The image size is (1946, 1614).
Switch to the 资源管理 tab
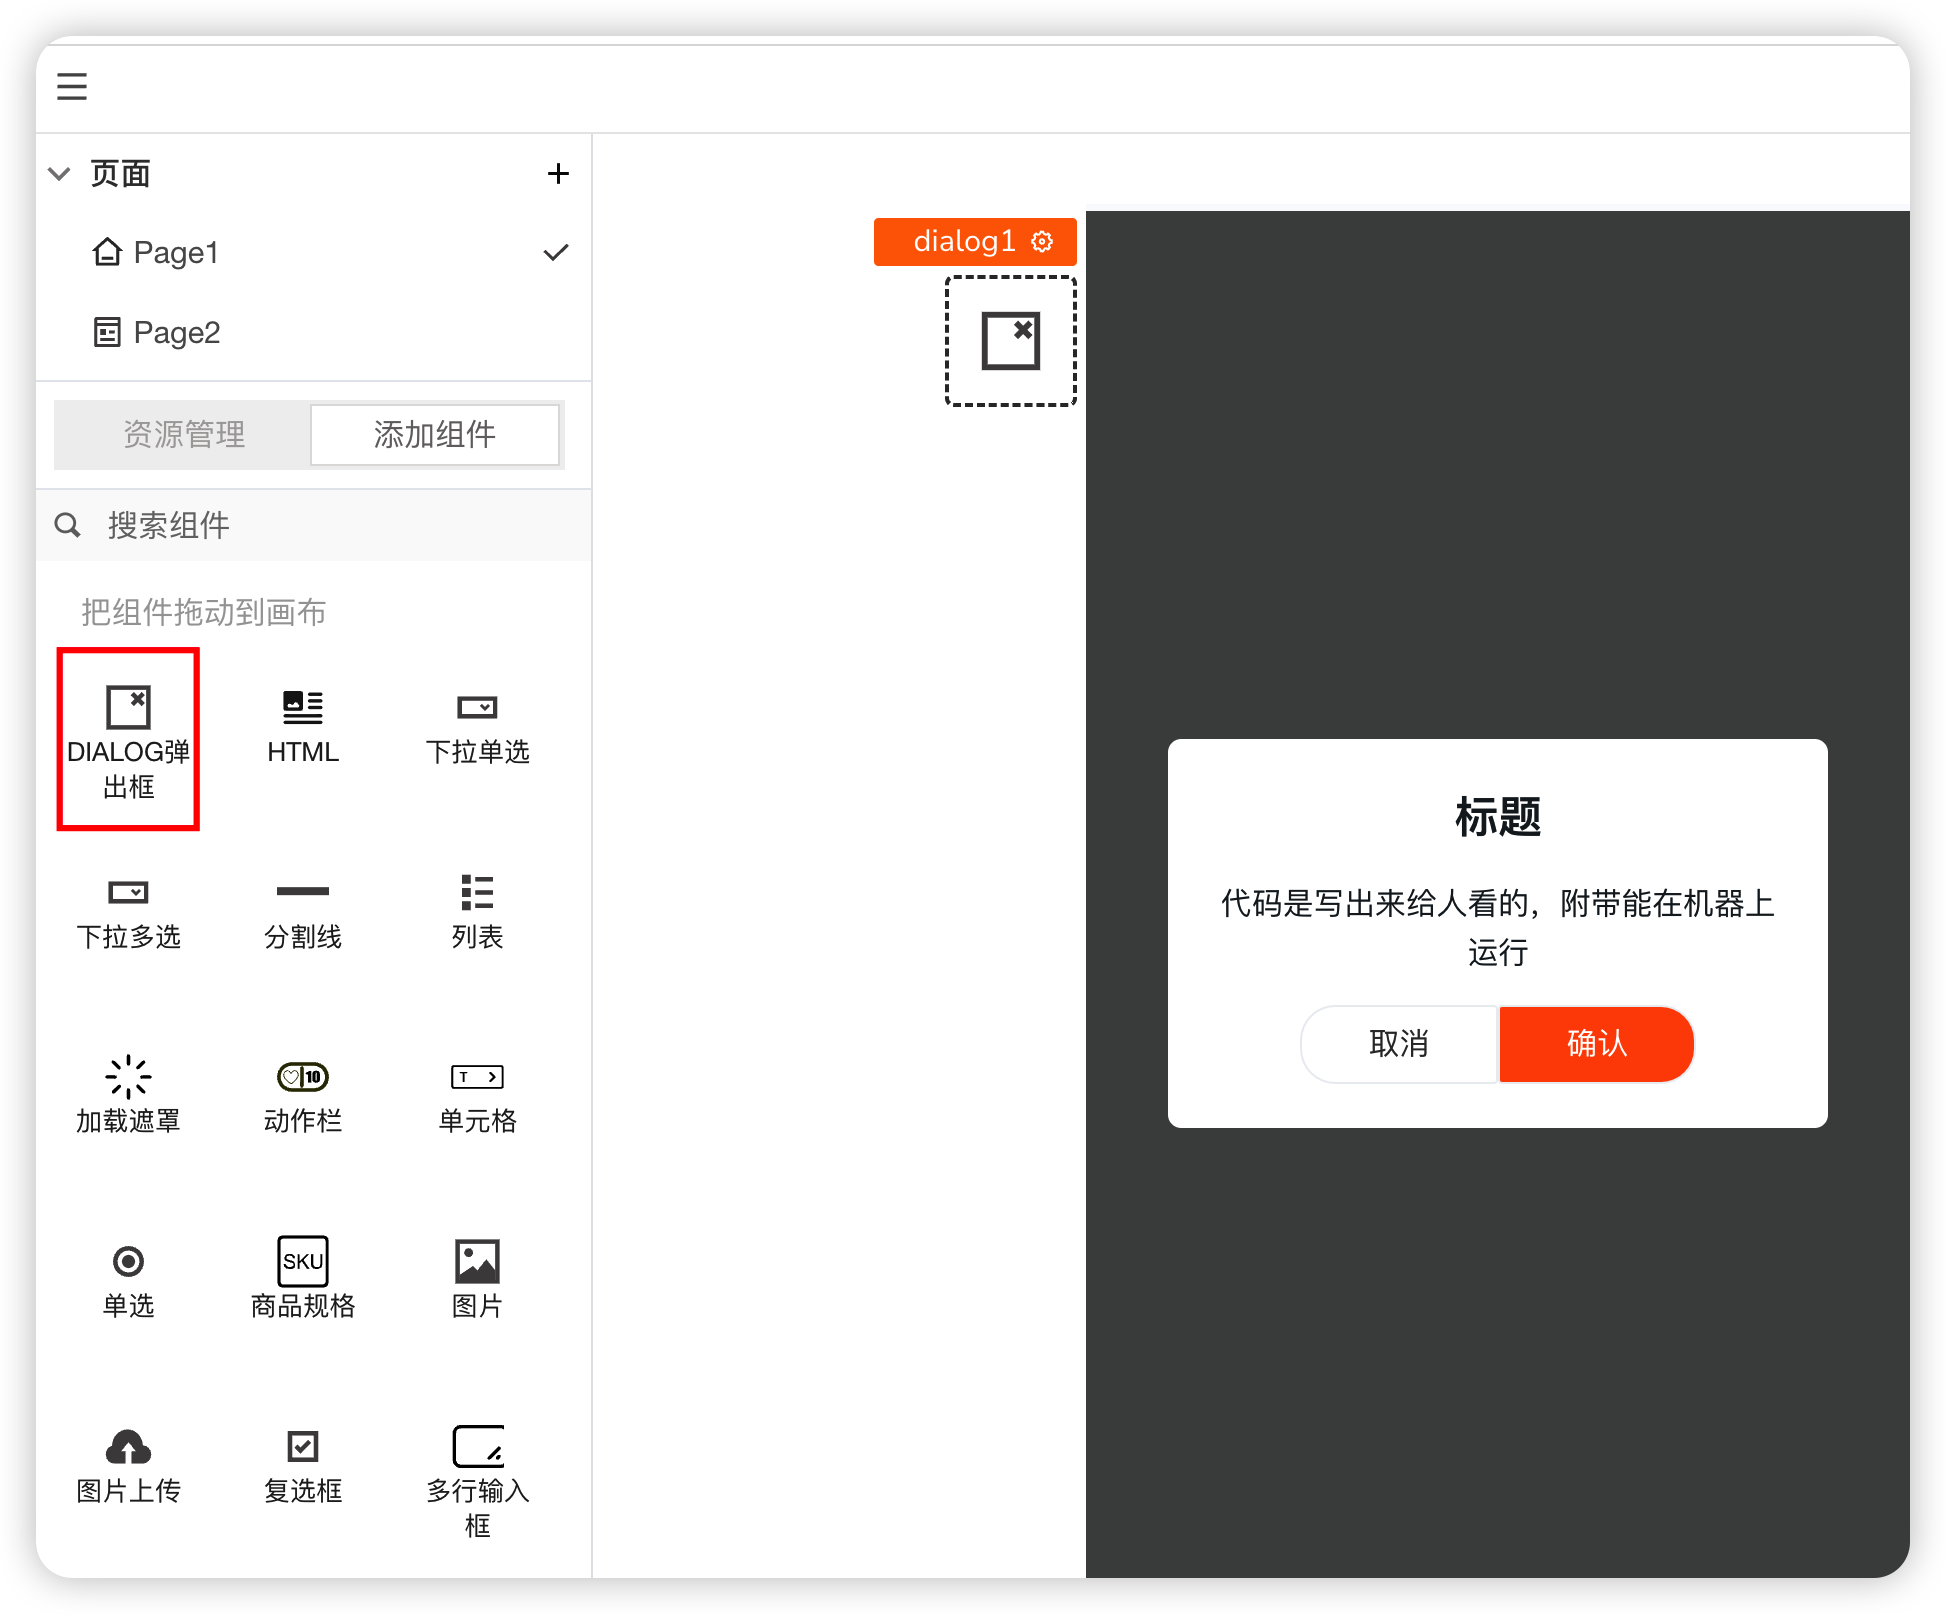pos(183,435)
